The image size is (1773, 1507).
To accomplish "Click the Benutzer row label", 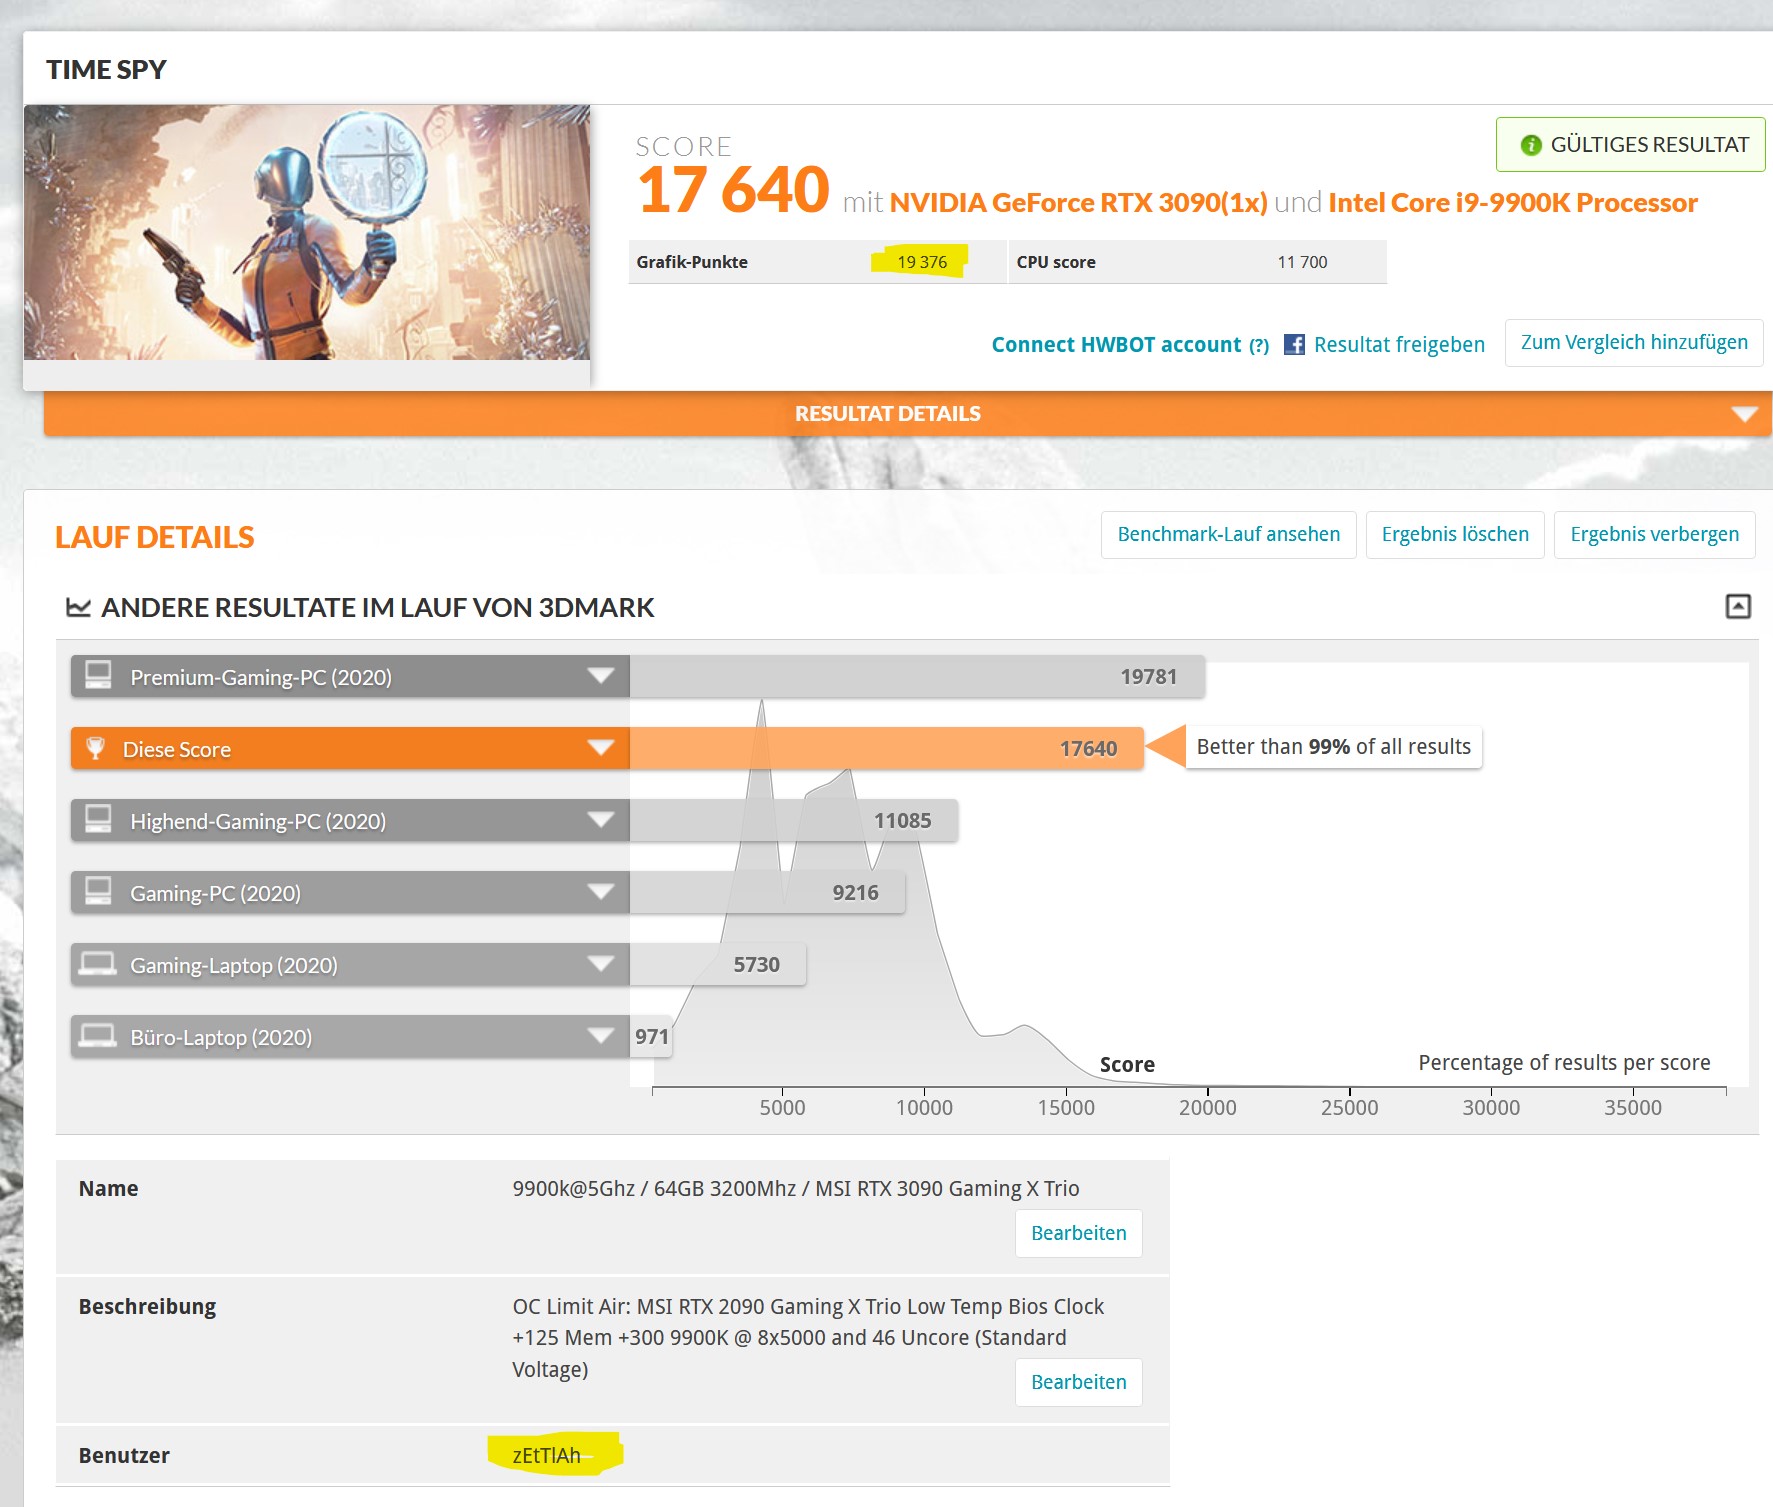I will pyautogui.click(x=124, y=1456).
